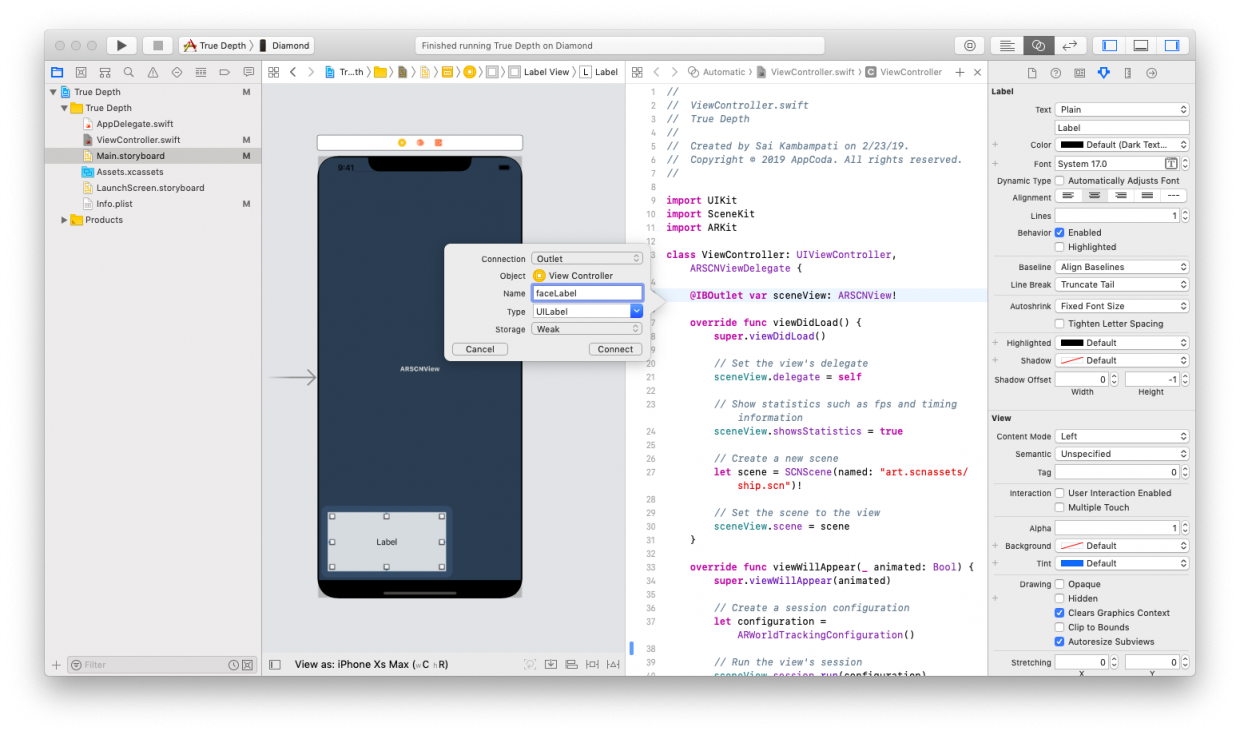Open the Find navigator
The width and height of the screenshot is (1240, 735).
pos(128,72)
